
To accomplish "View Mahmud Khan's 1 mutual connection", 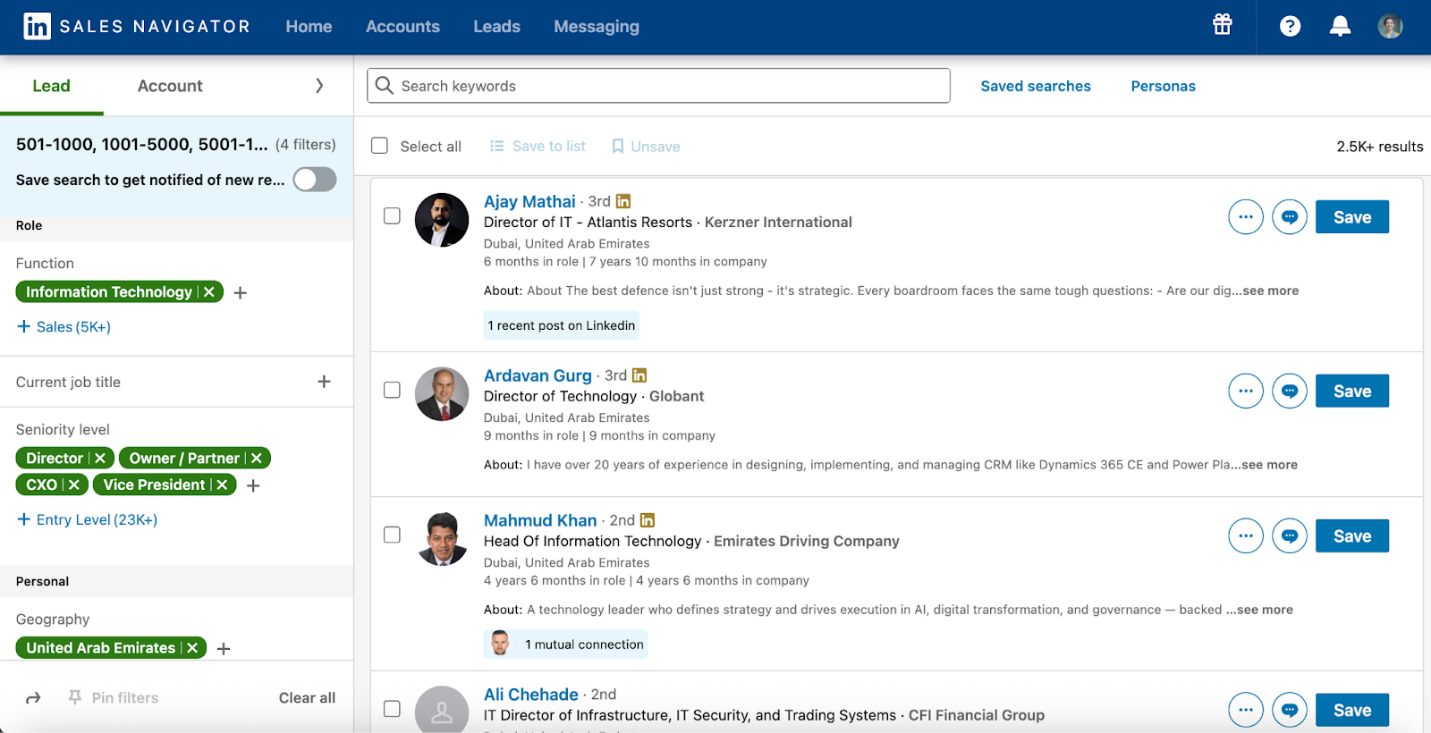I will click(566, 644).
